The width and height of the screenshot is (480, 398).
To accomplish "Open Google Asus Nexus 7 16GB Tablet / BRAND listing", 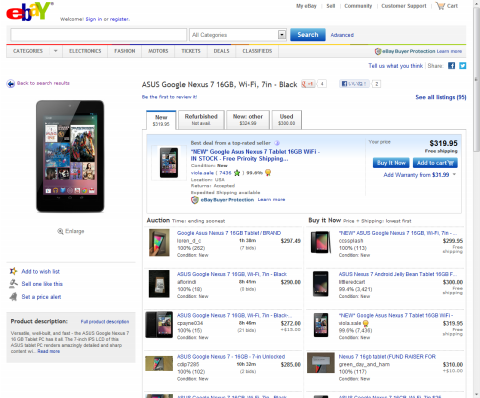I will click(x=229, y=233).
